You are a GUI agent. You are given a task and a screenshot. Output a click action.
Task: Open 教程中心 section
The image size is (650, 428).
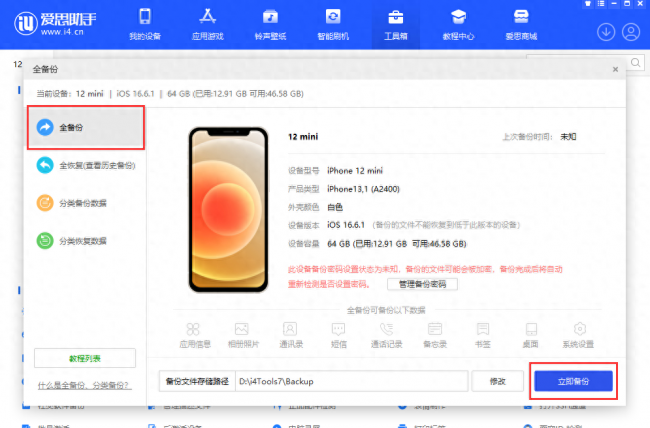[x=458, y=24]
